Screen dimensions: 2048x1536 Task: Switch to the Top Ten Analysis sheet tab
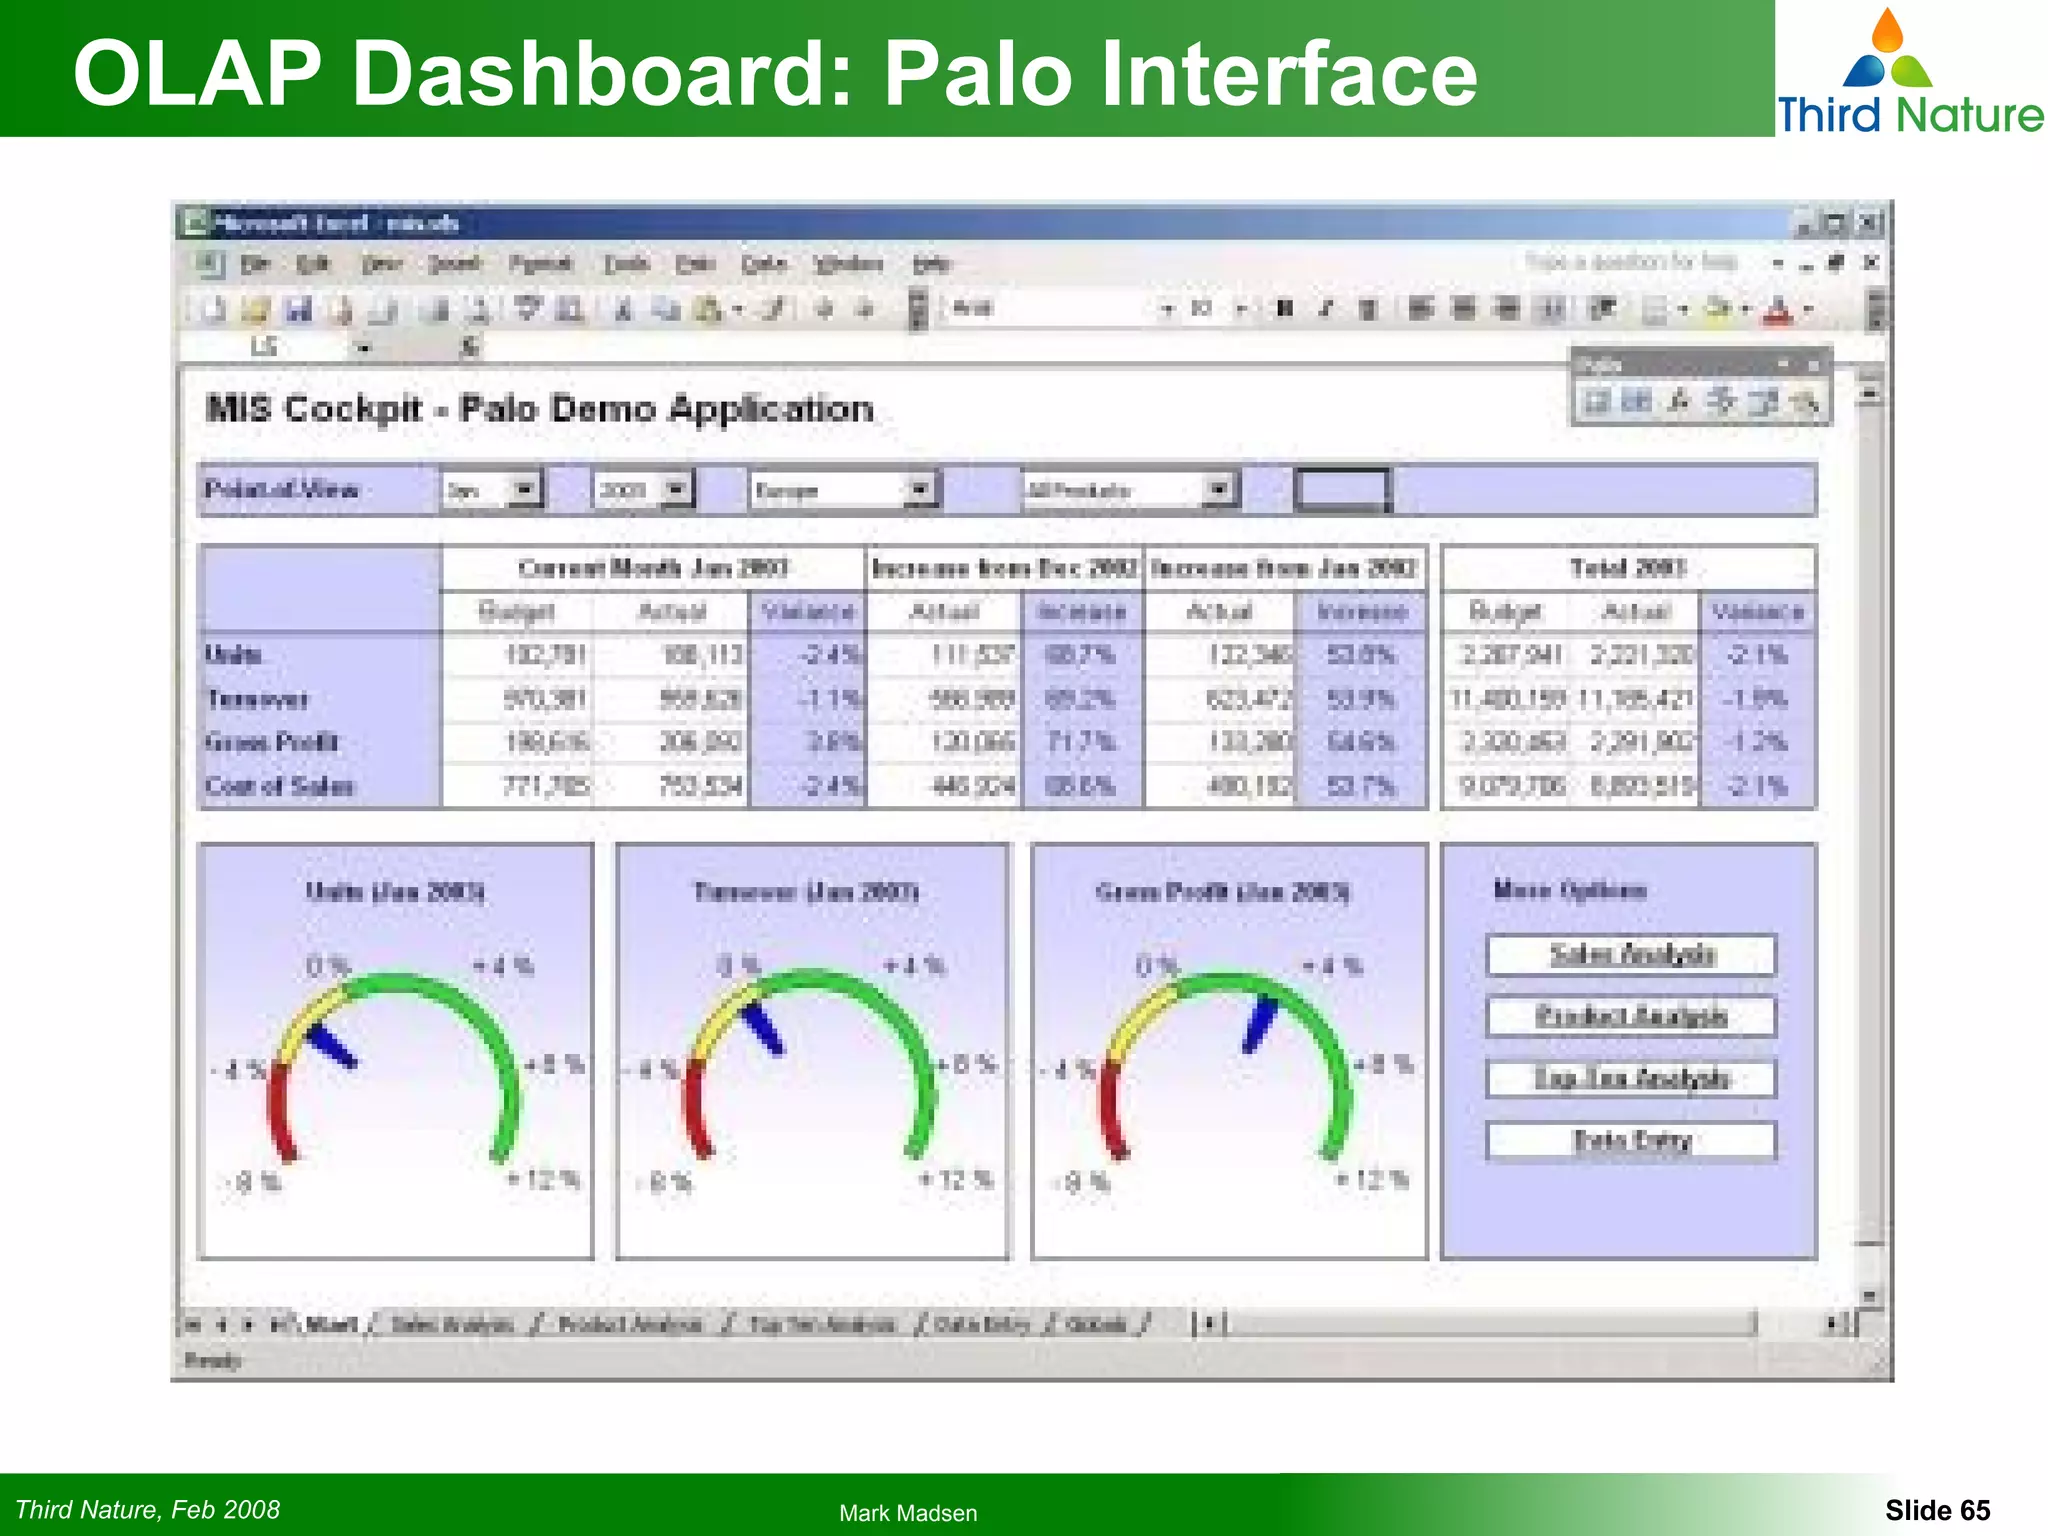point(822,1325)
